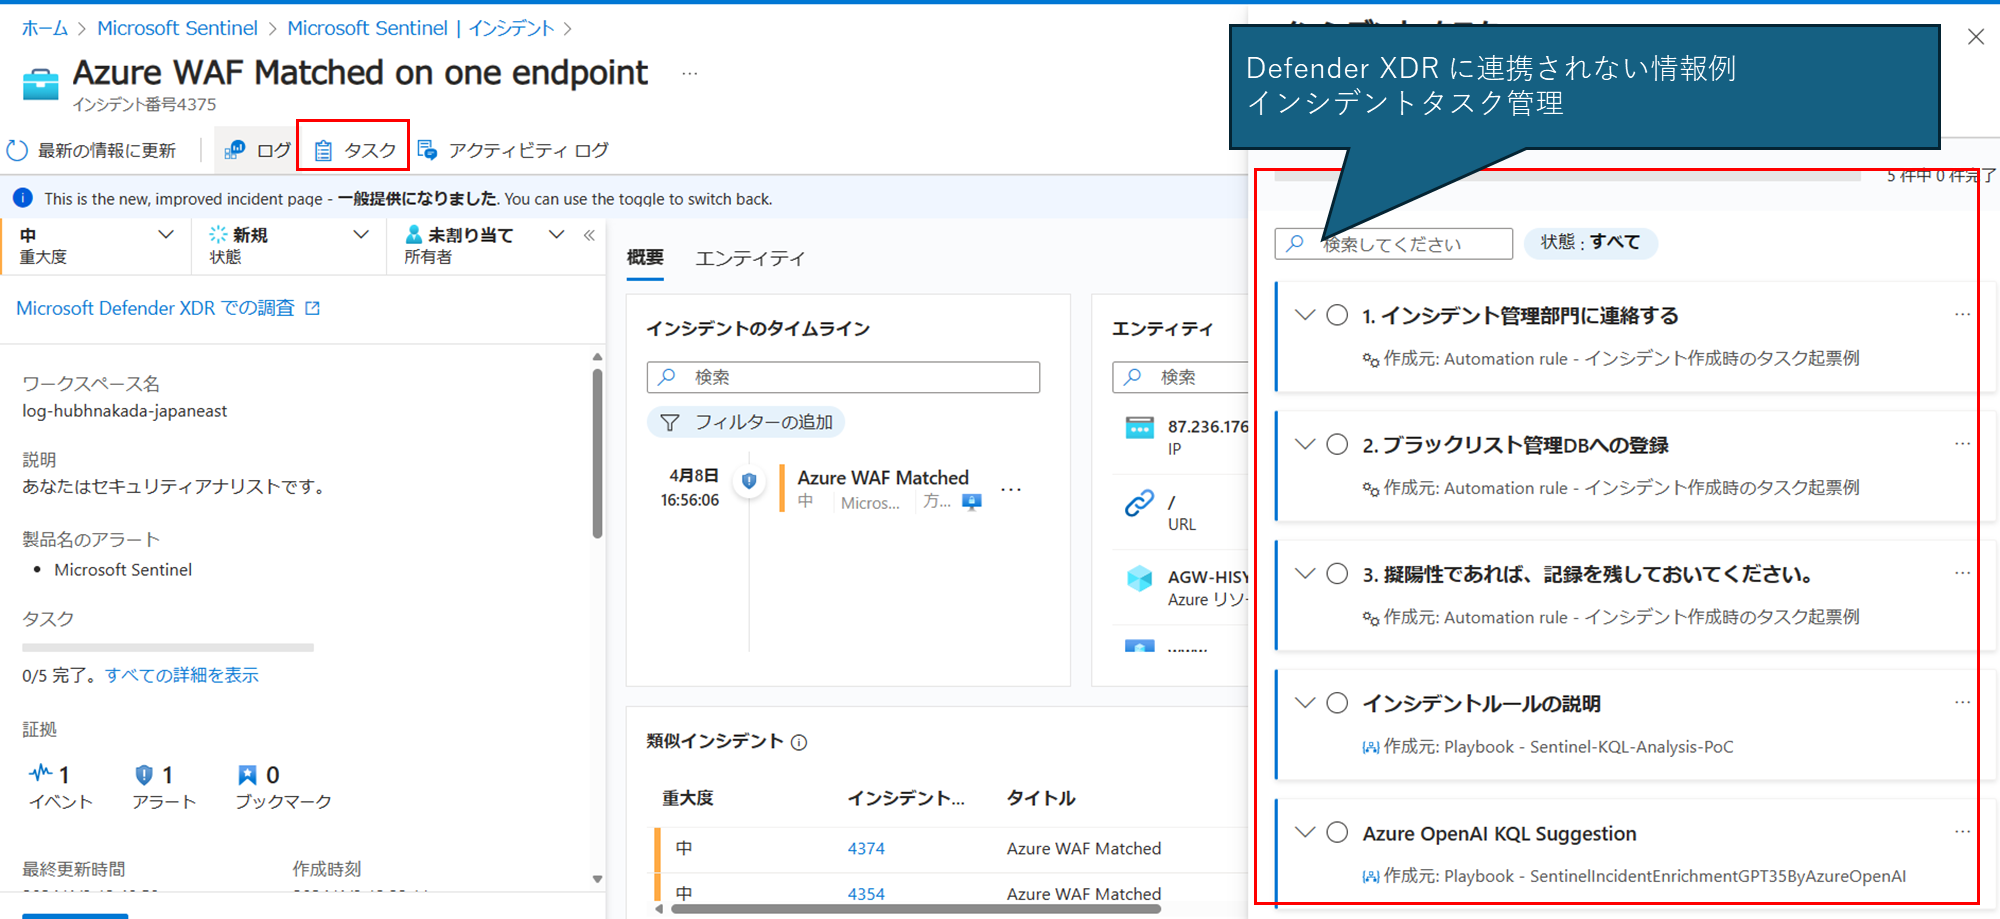The height and width of the screenshot is (919, 2000).
Task: Expand task 1. インシデント管理部門に連絡する
Action: click(x=1305, y=315)
